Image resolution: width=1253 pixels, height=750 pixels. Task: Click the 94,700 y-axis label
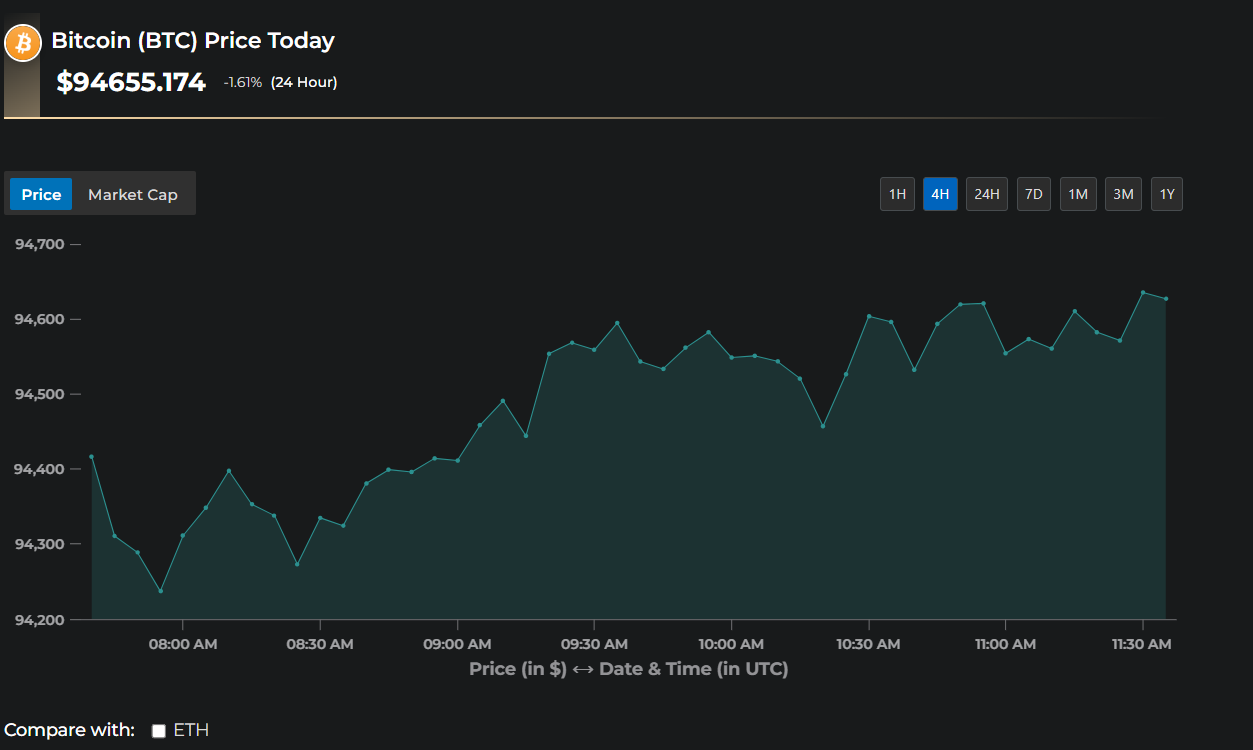(x=40, y=244)
